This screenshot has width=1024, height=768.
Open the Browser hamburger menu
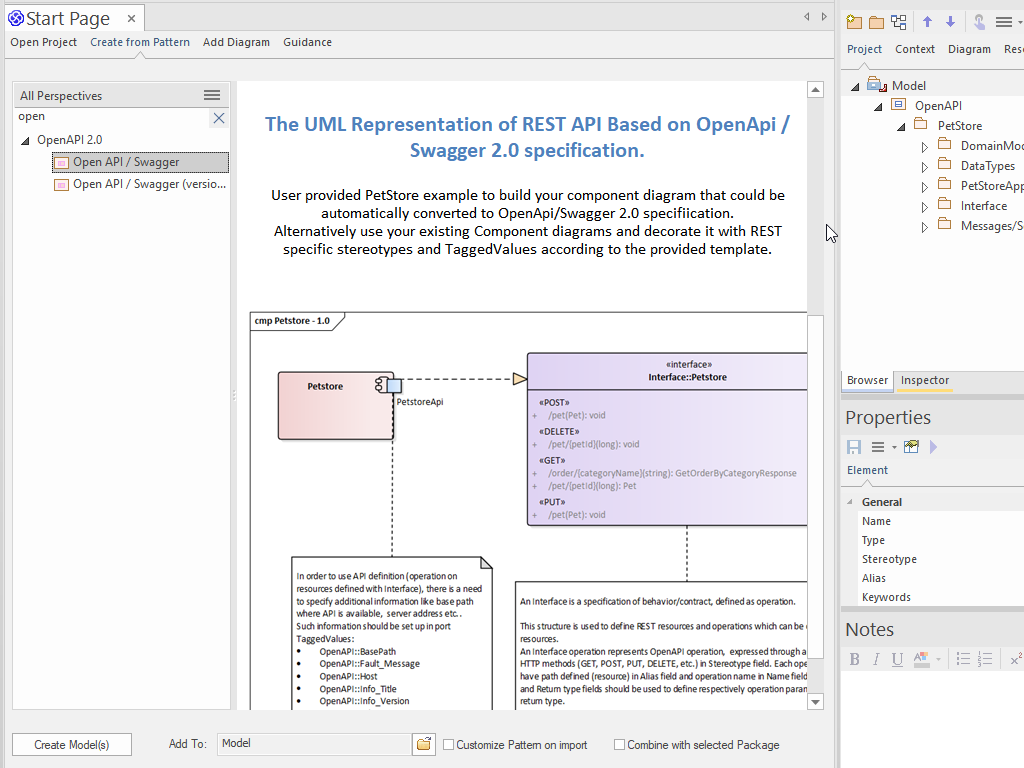pos(1004,22)
